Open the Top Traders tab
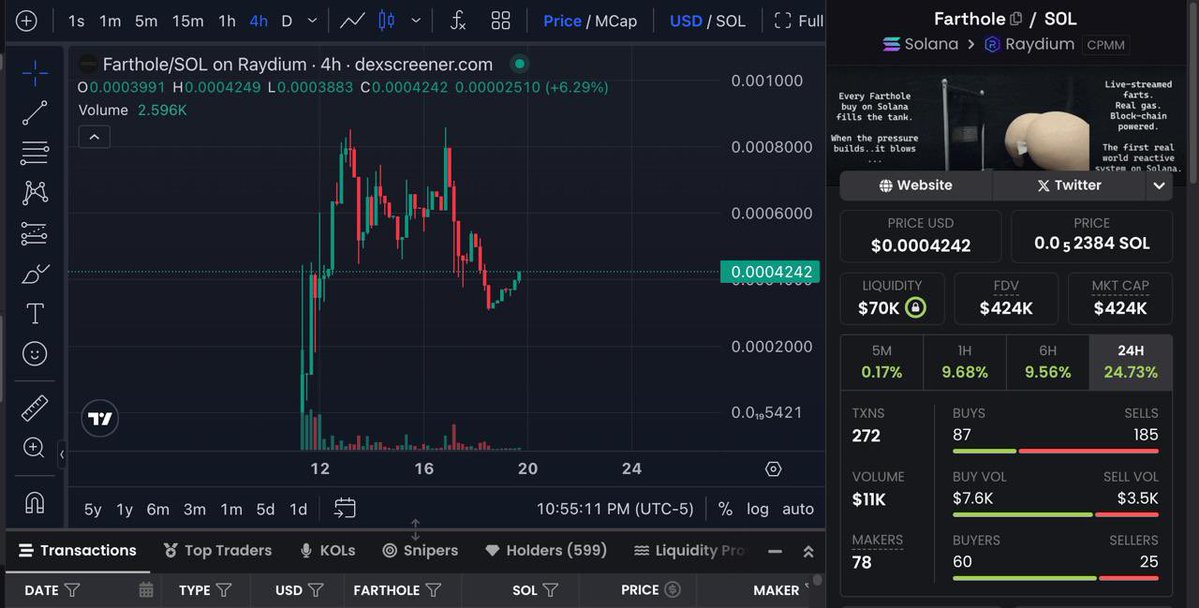 tap(217, 551)
